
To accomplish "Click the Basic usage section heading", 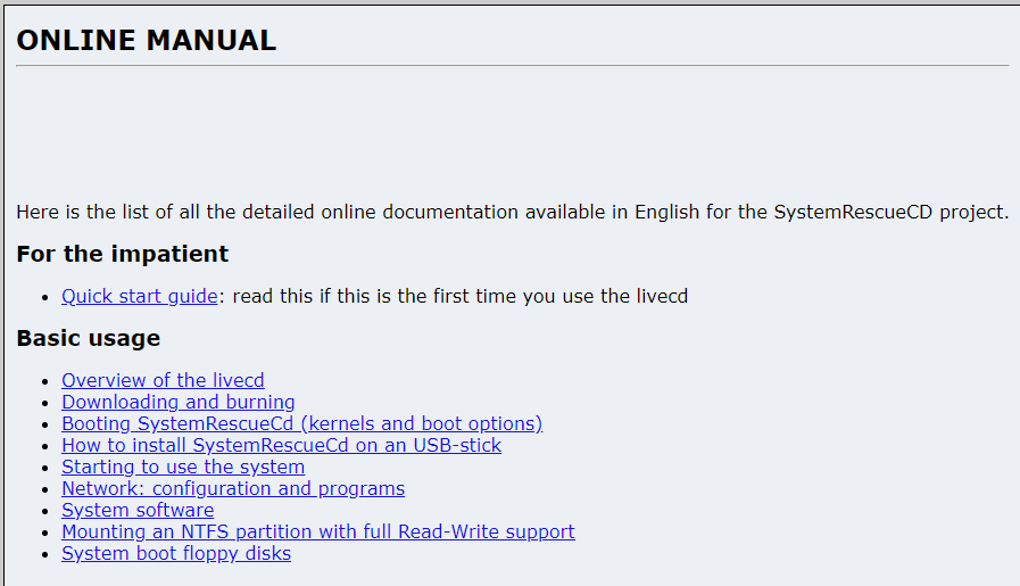I will (88, 338).
